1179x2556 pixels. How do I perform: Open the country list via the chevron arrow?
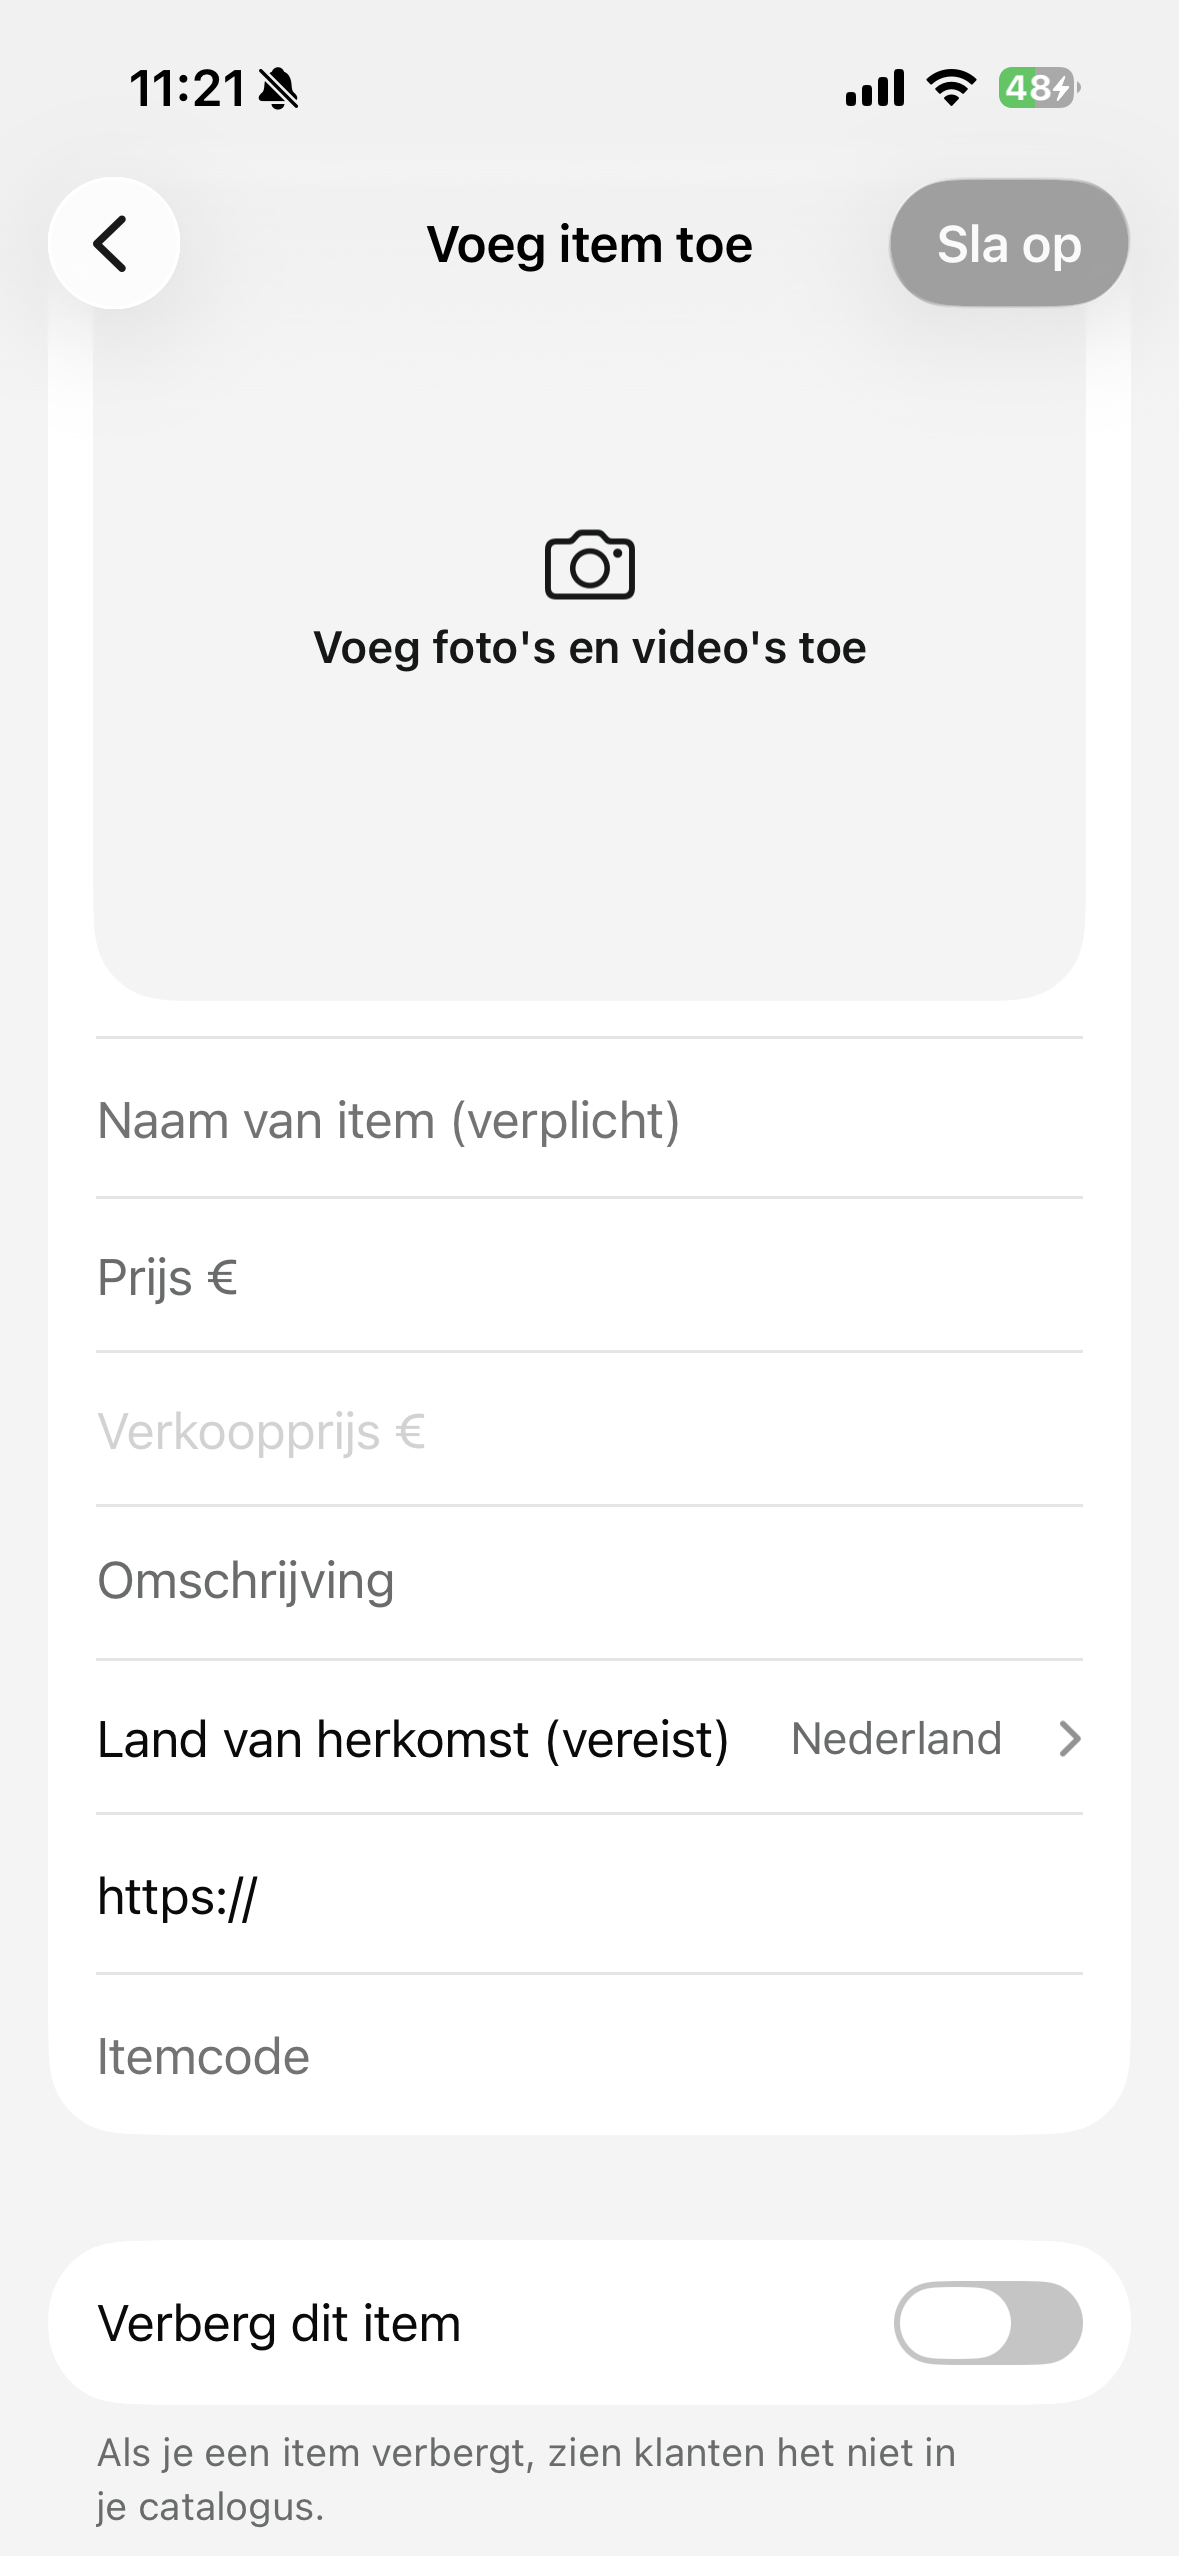(1069, 1739)
